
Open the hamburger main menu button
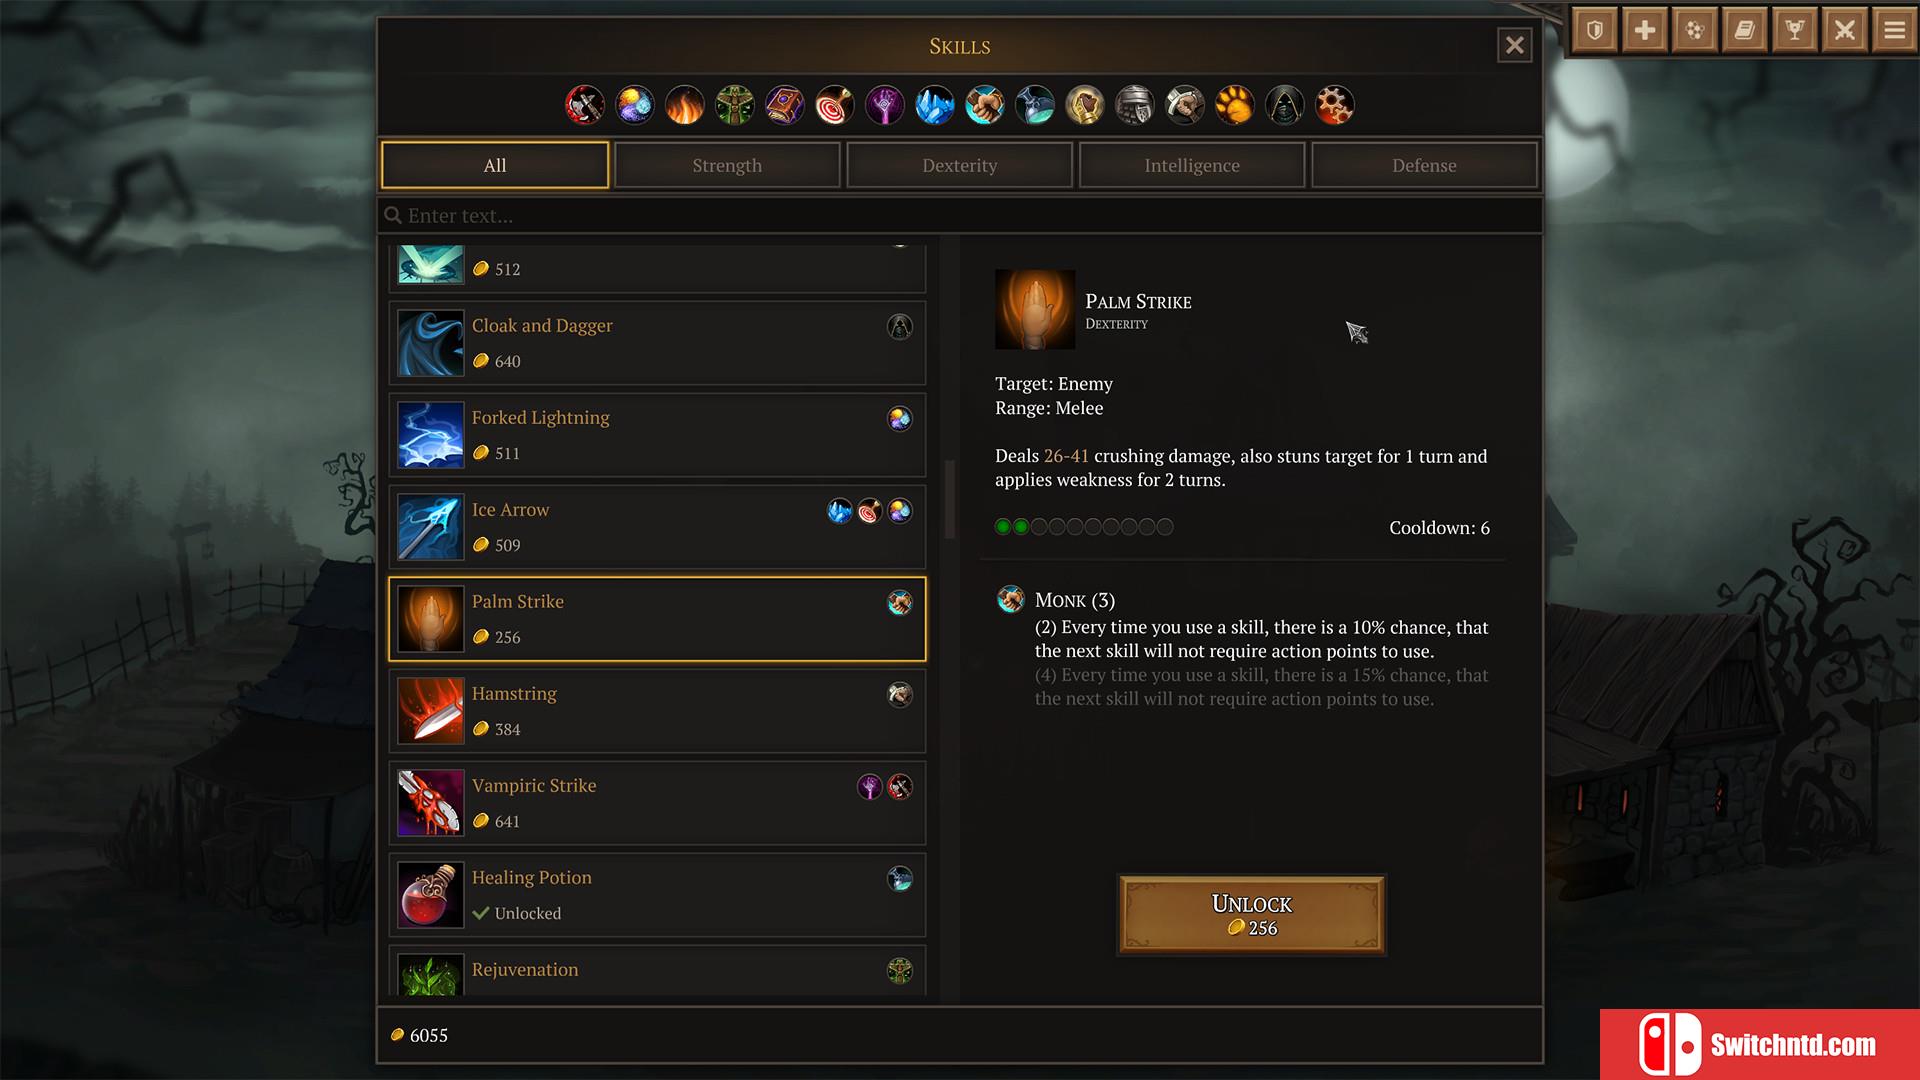1895,30
